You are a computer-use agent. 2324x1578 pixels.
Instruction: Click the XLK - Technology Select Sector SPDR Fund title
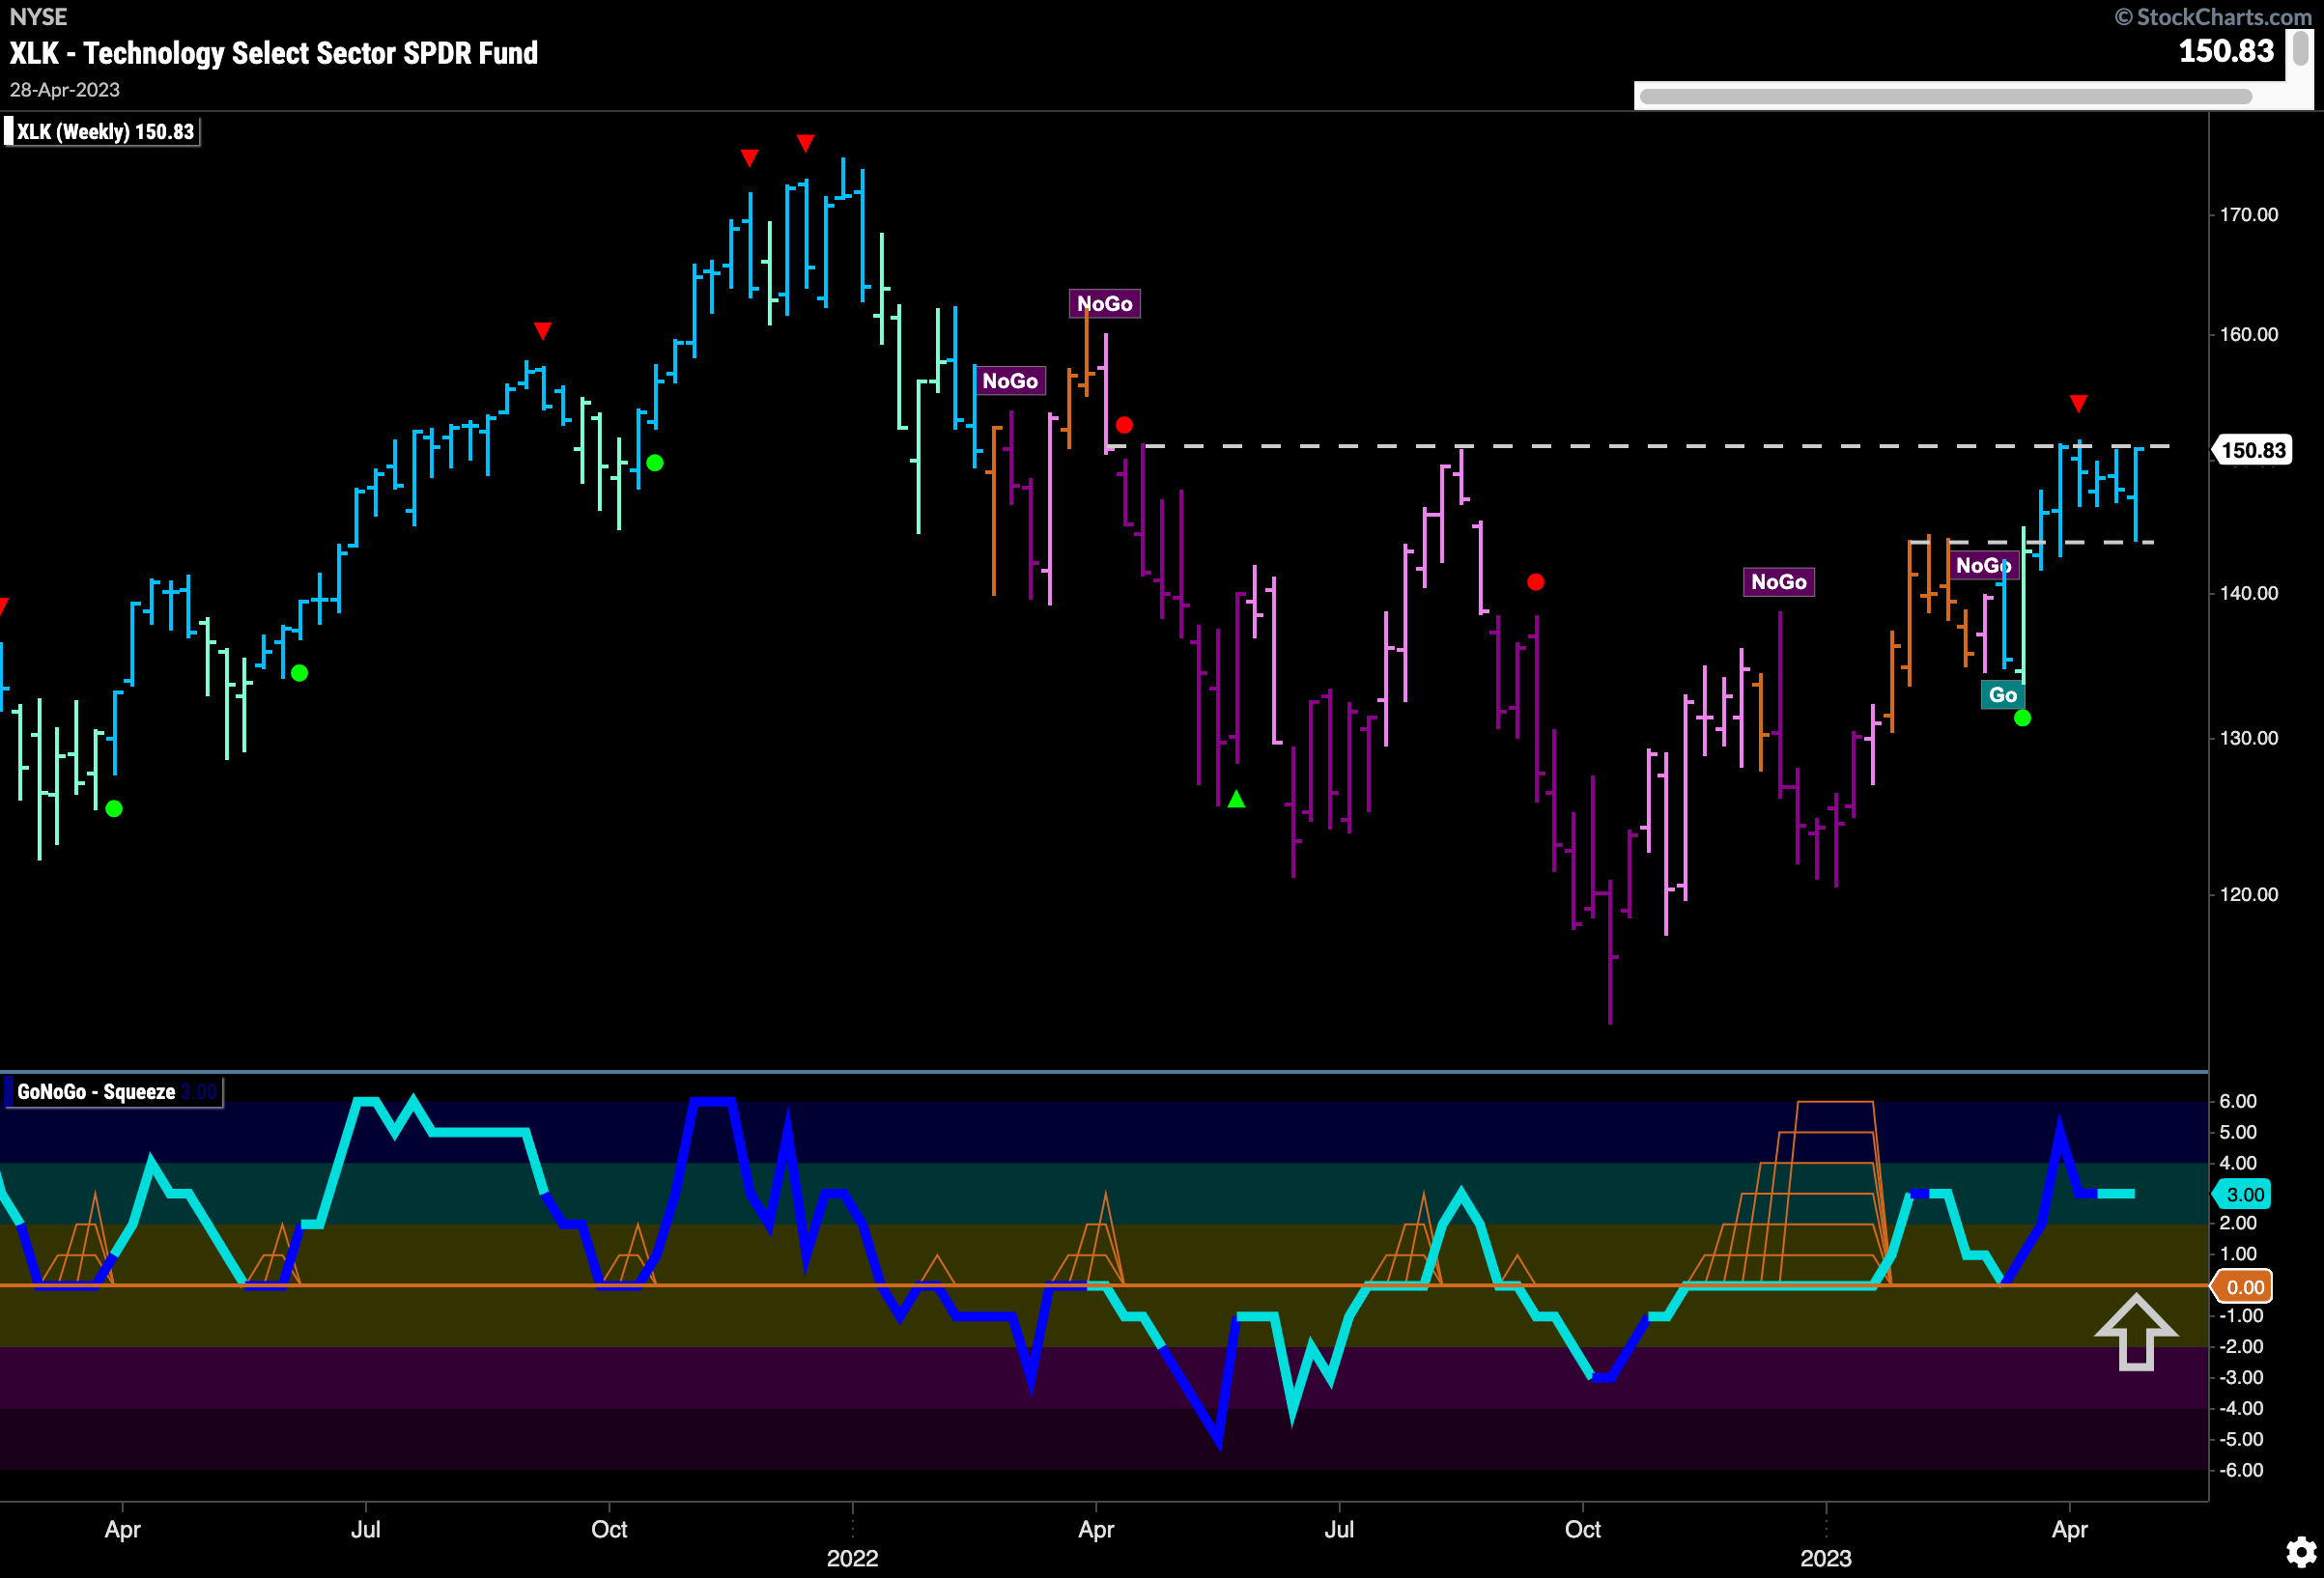[274, 53]
